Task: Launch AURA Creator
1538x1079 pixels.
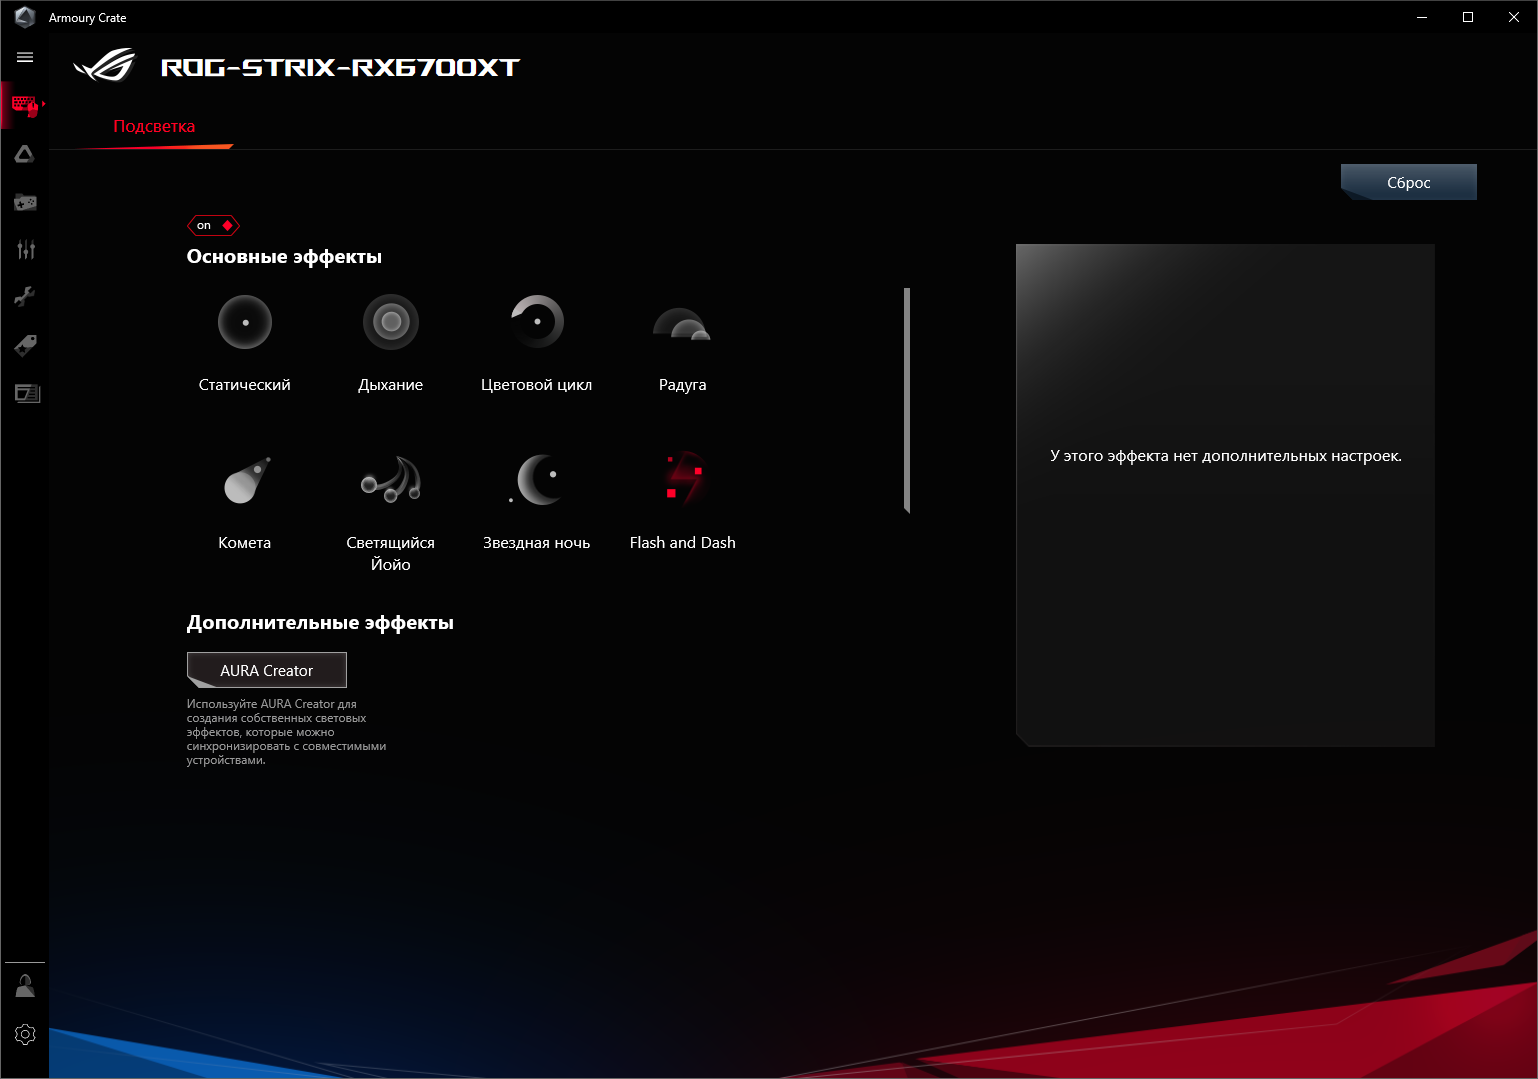Action: click(267, 670)
